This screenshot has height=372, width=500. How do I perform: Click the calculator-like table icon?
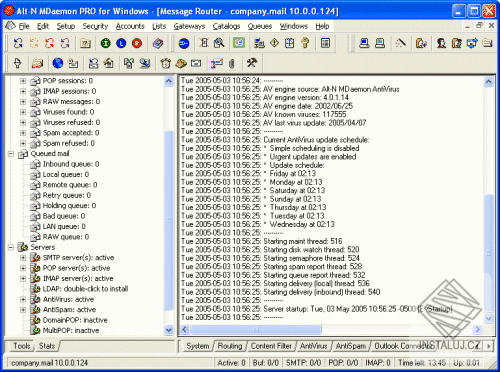click(325, 43)
